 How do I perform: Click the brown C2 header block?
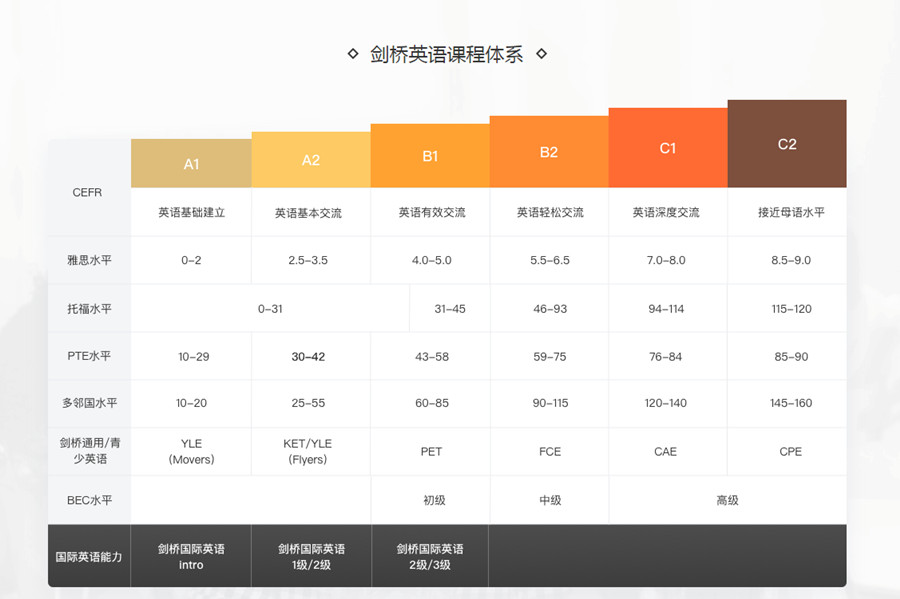click(787, 144)
